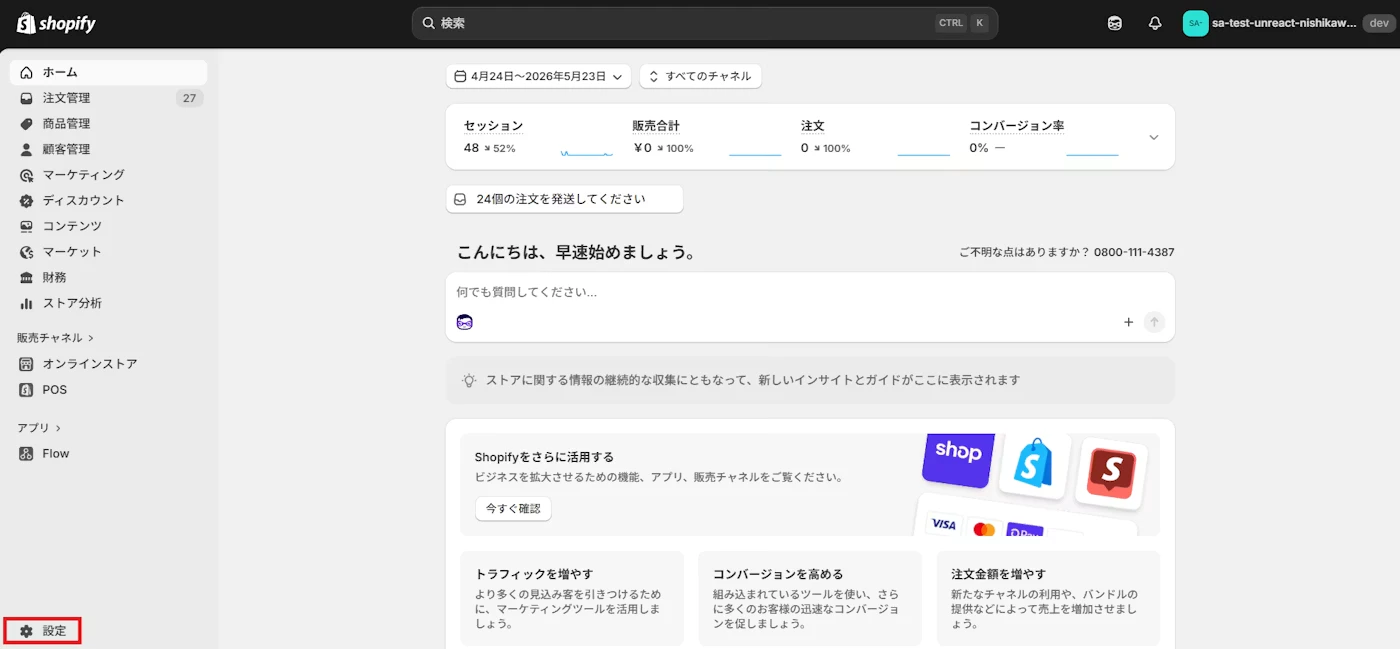Click the POS bag icon
The image size is (1400, 649).
coord(26,390)
